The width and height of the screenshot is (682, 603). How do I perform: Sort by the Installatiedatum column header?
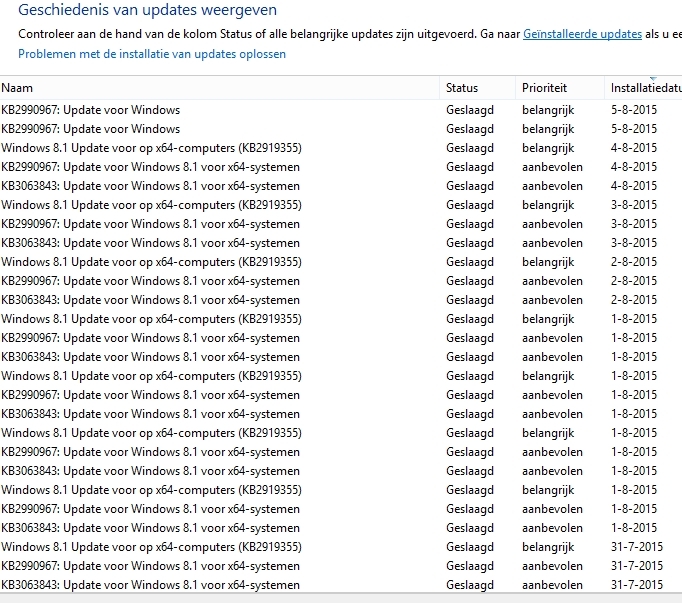coord(643,88)
